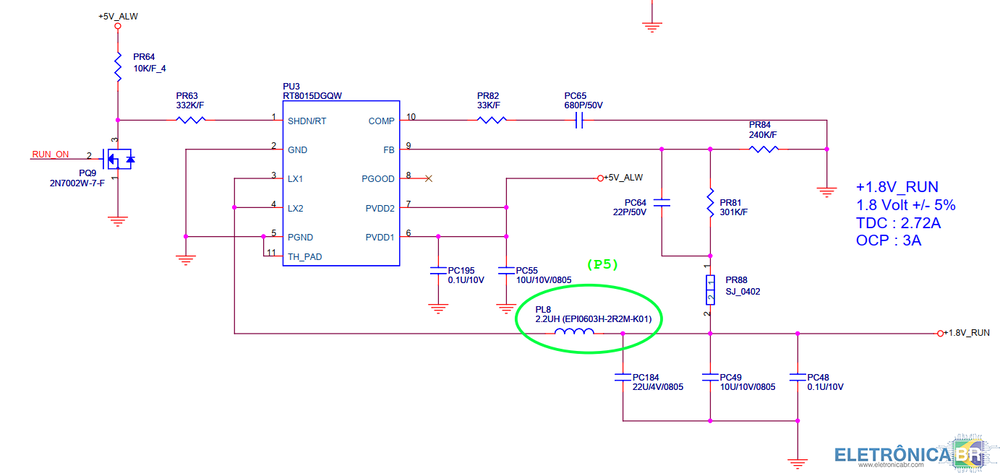The image size is (1000, 473).
Task: Select the COMP pin label on PU3
Action: [380, 120]
